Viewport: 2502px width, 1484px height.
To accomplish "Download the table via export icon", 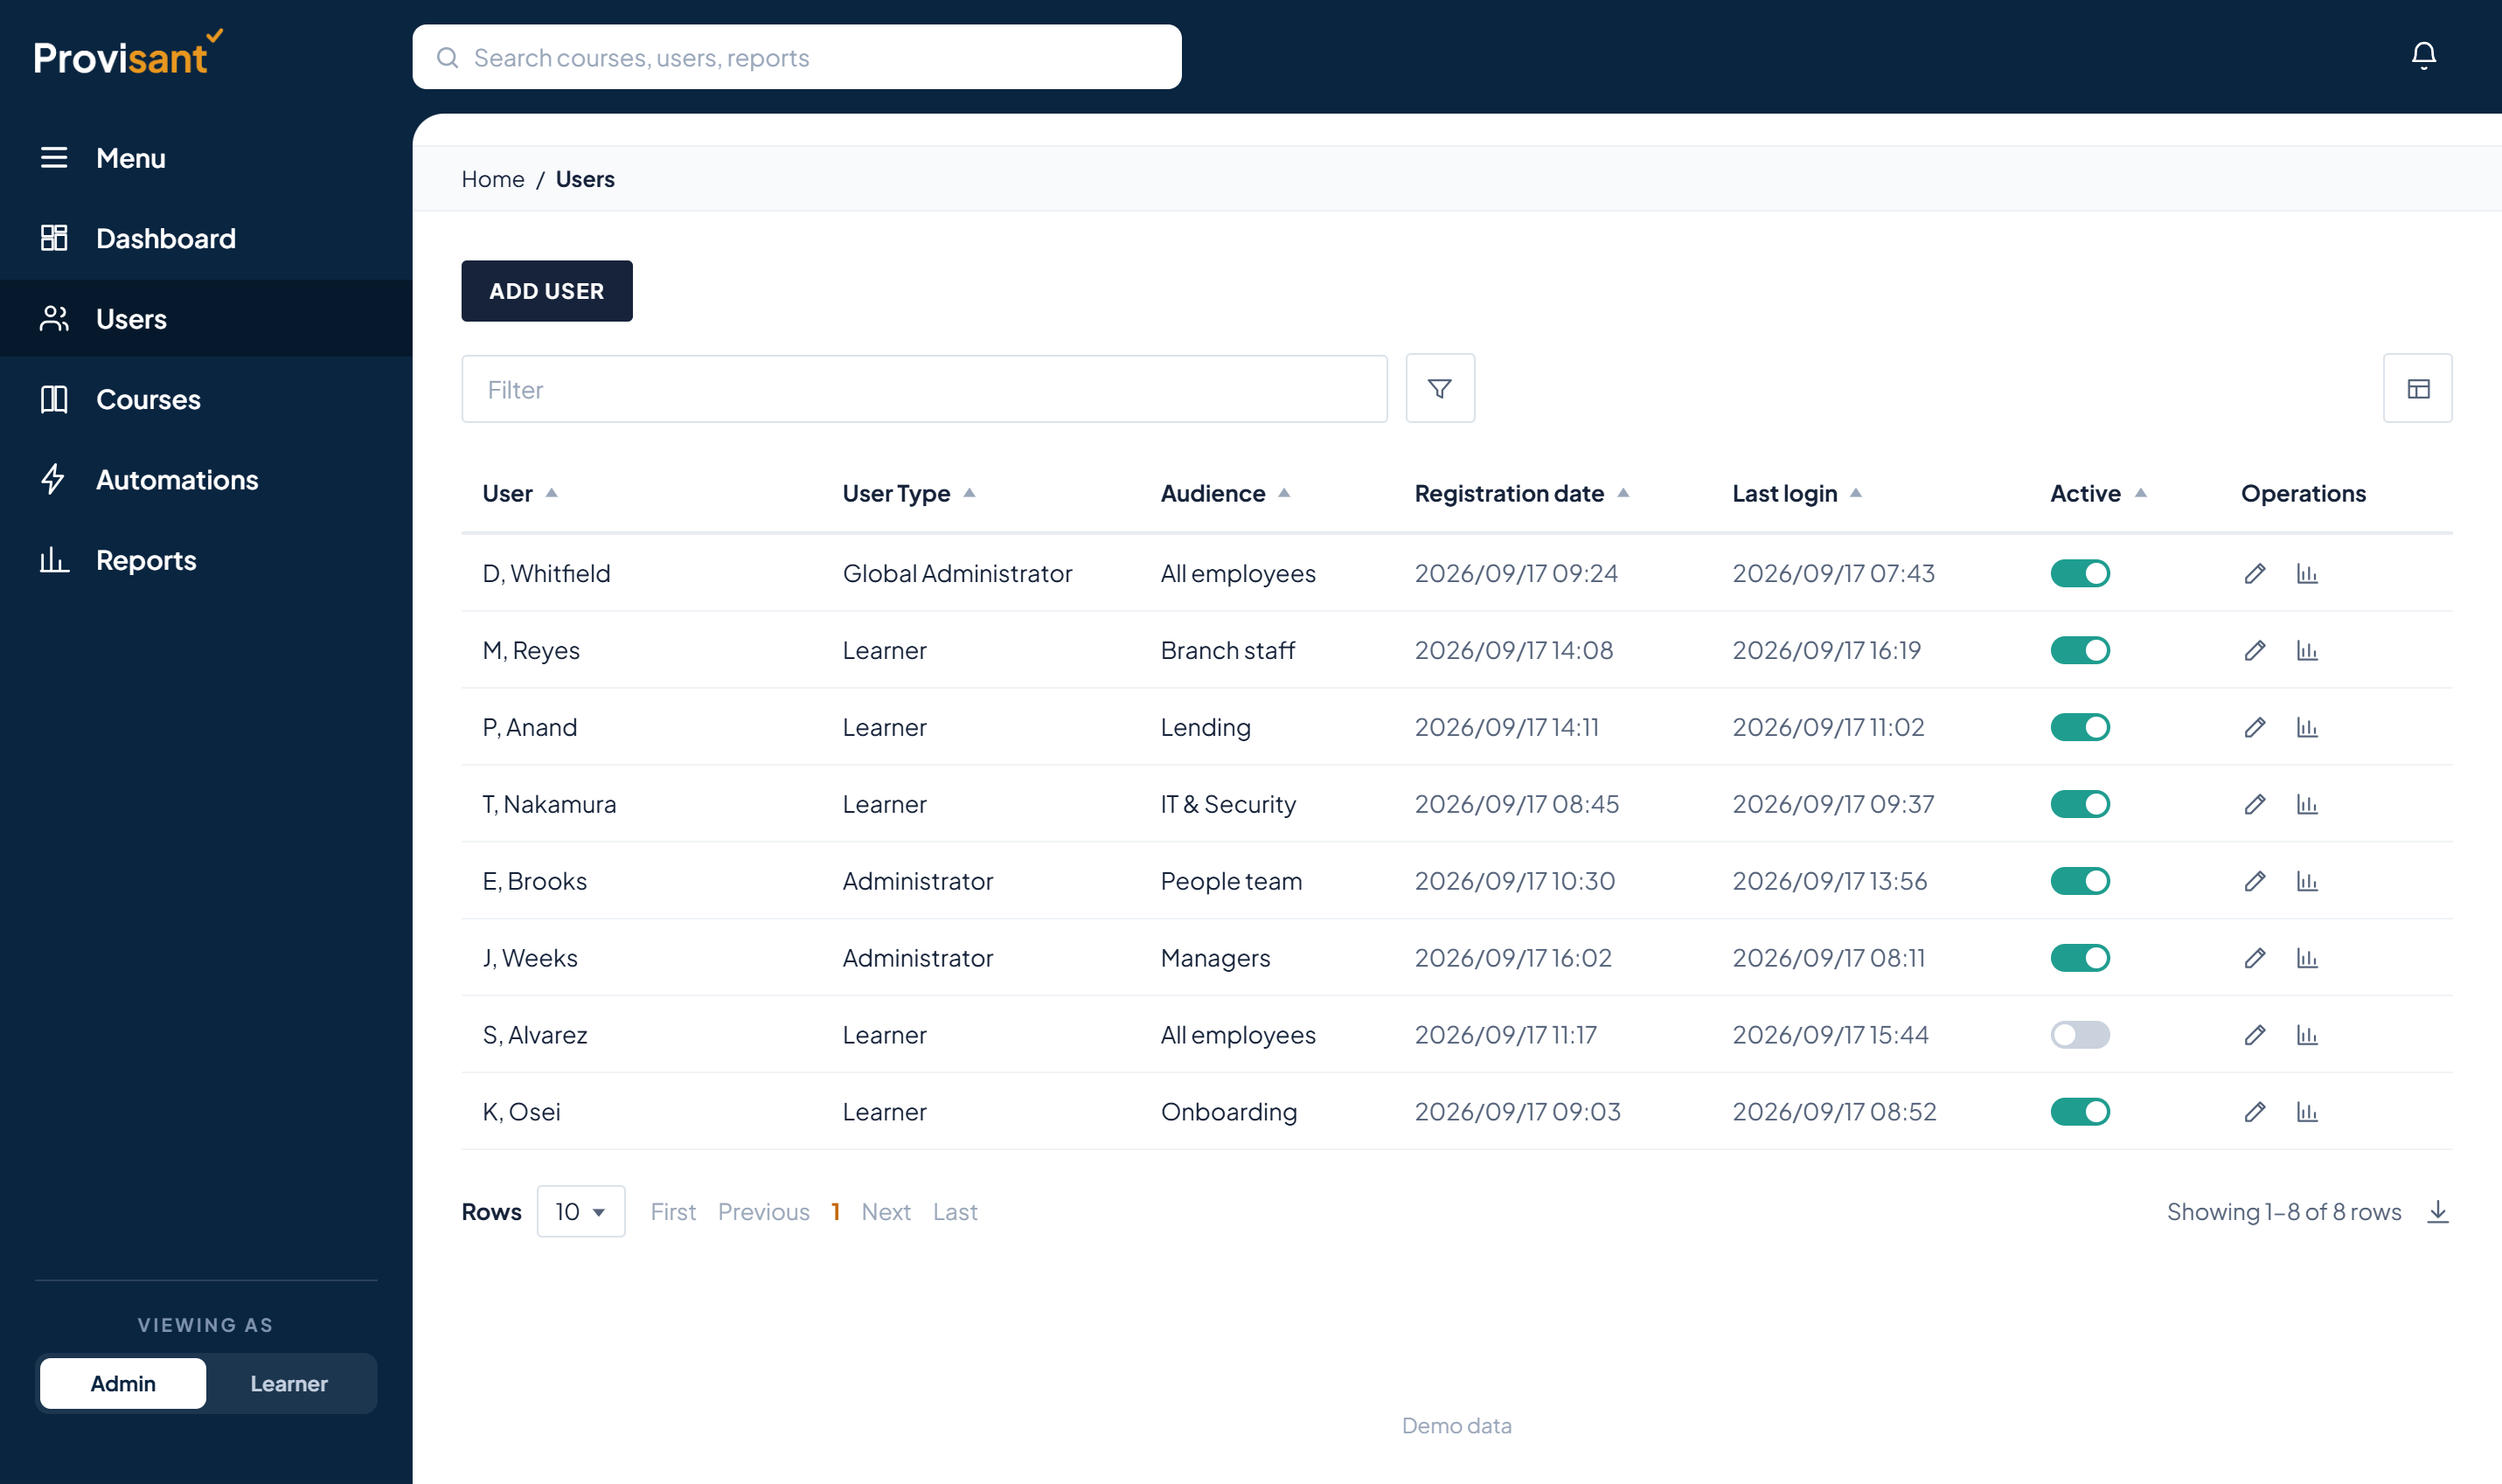I will (x=2438, y=1211).
